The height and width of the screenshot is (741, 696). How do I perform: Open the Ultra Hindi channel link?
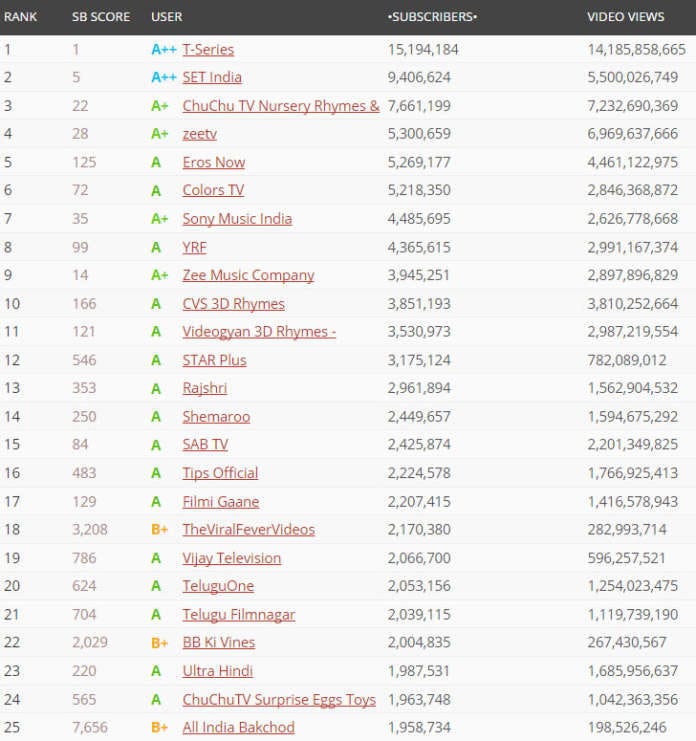[x=218, y=671]
